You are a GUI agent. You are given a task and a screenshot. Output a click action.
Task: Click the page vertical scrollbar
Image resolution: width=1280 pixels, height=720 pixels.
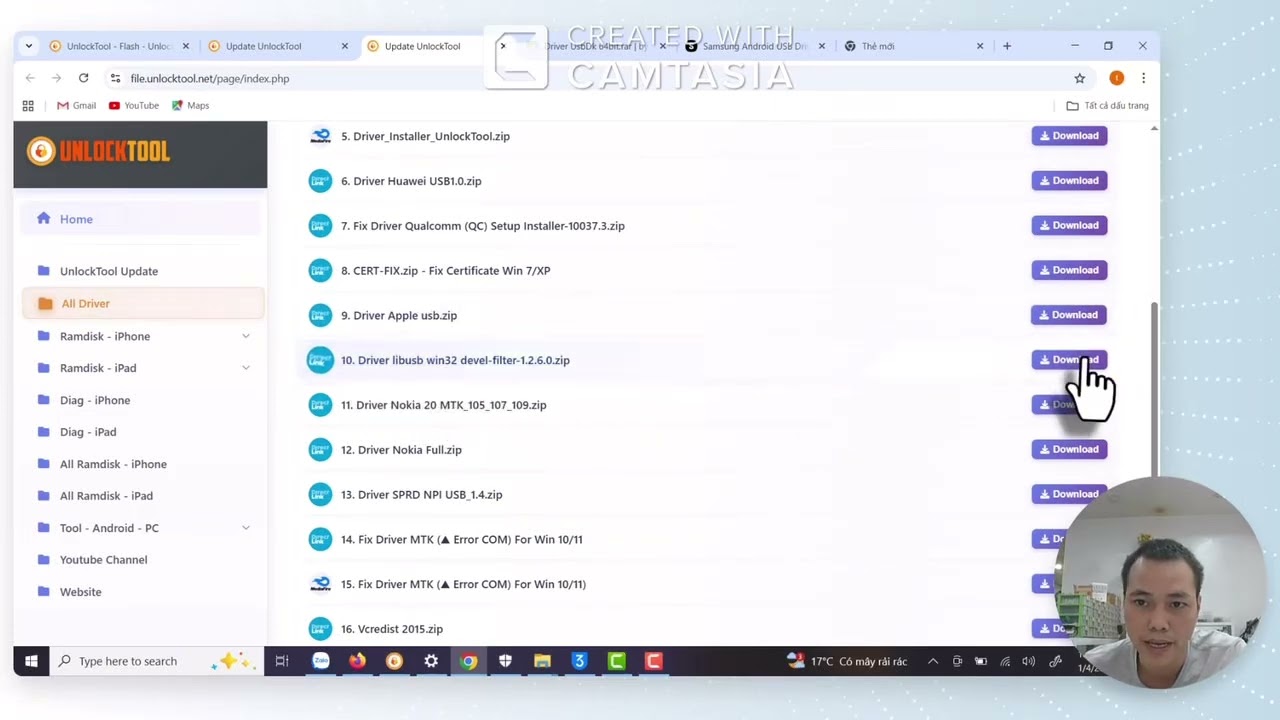tap(1154, 390)
